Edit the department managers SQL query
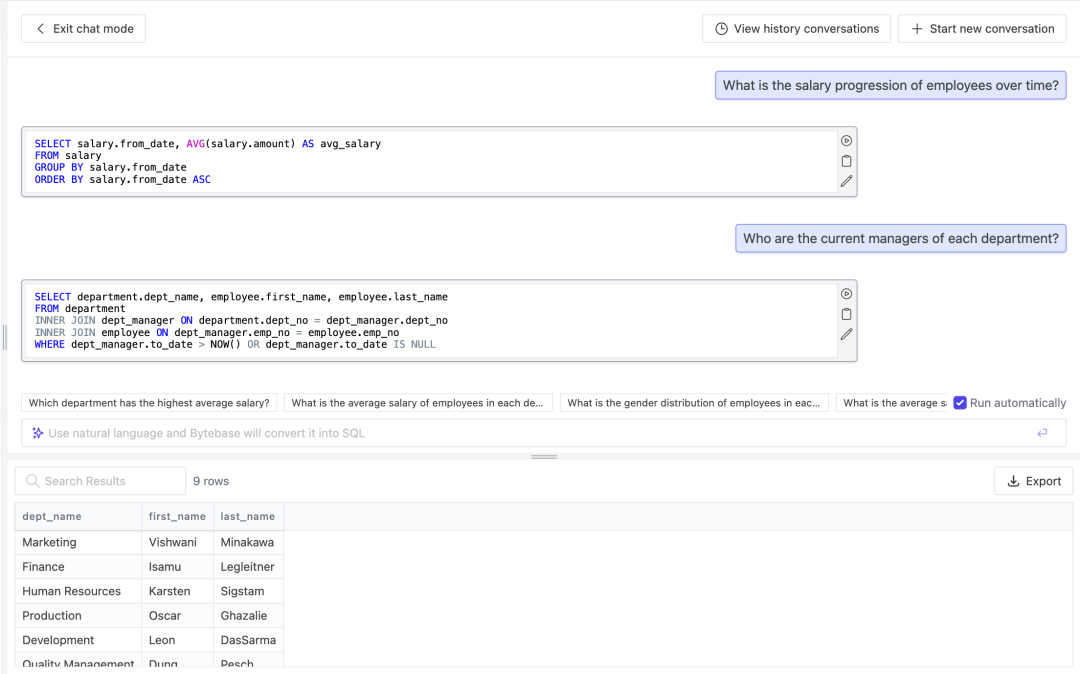 (846, 334)
